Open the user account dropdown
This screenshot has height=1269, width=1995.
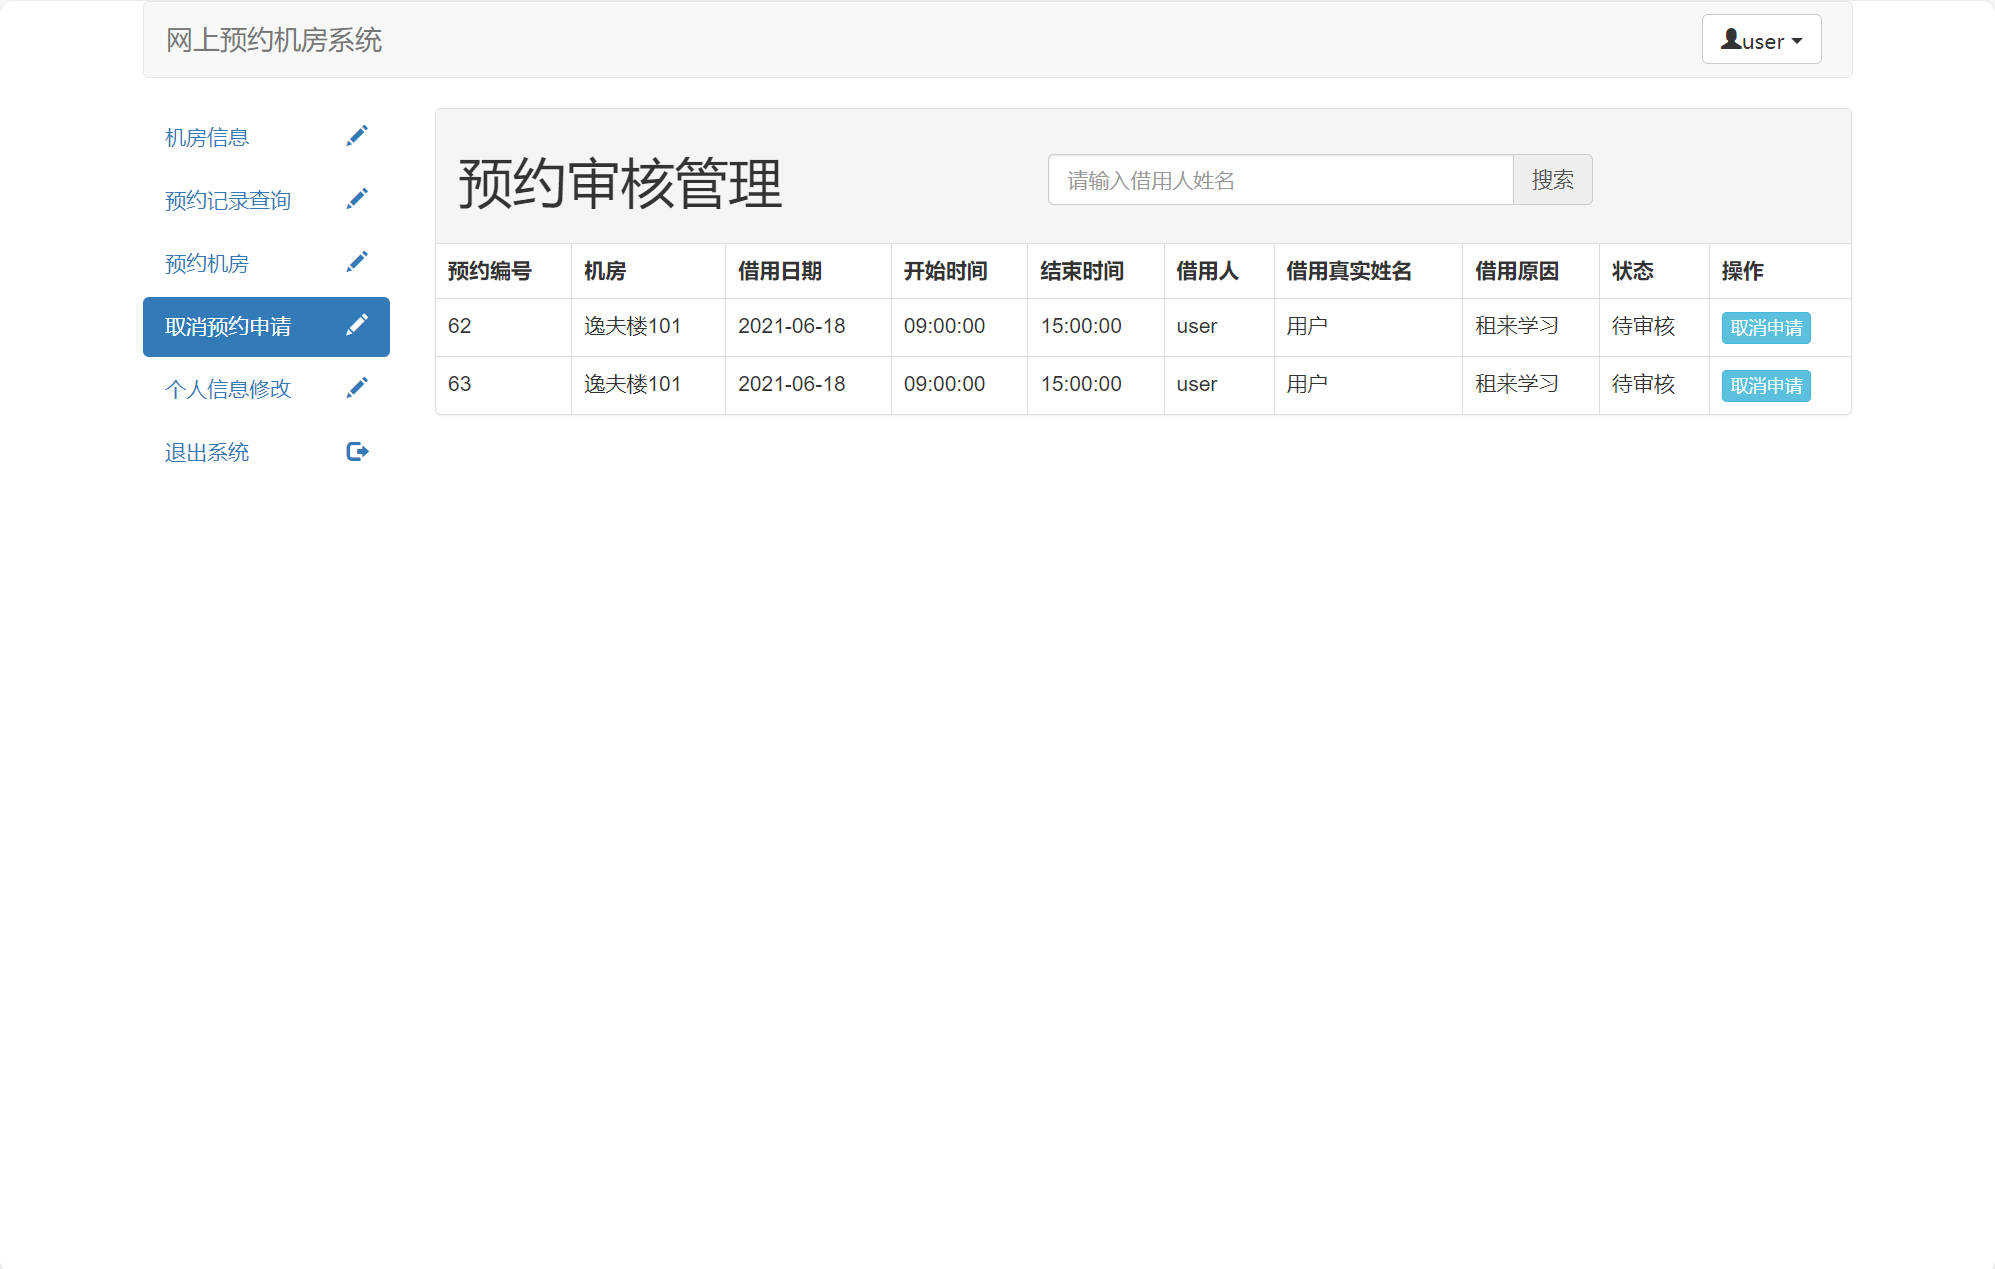click(x=1760, y=40)
